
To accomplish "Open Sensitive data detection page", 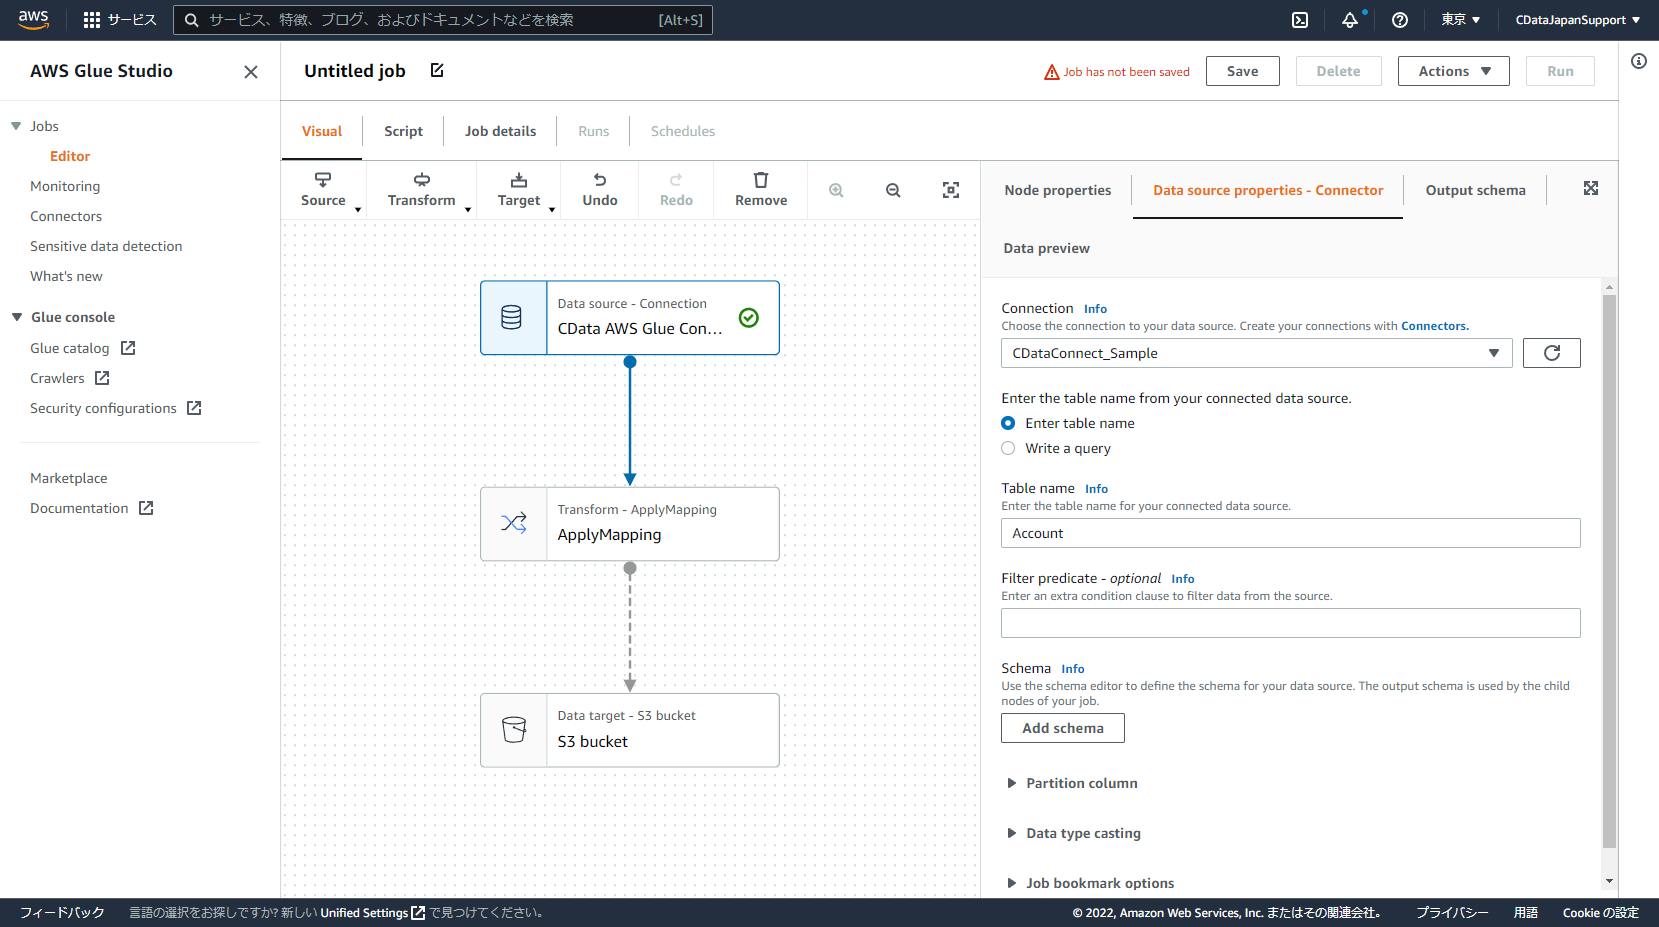I will (x=106, y=246).
